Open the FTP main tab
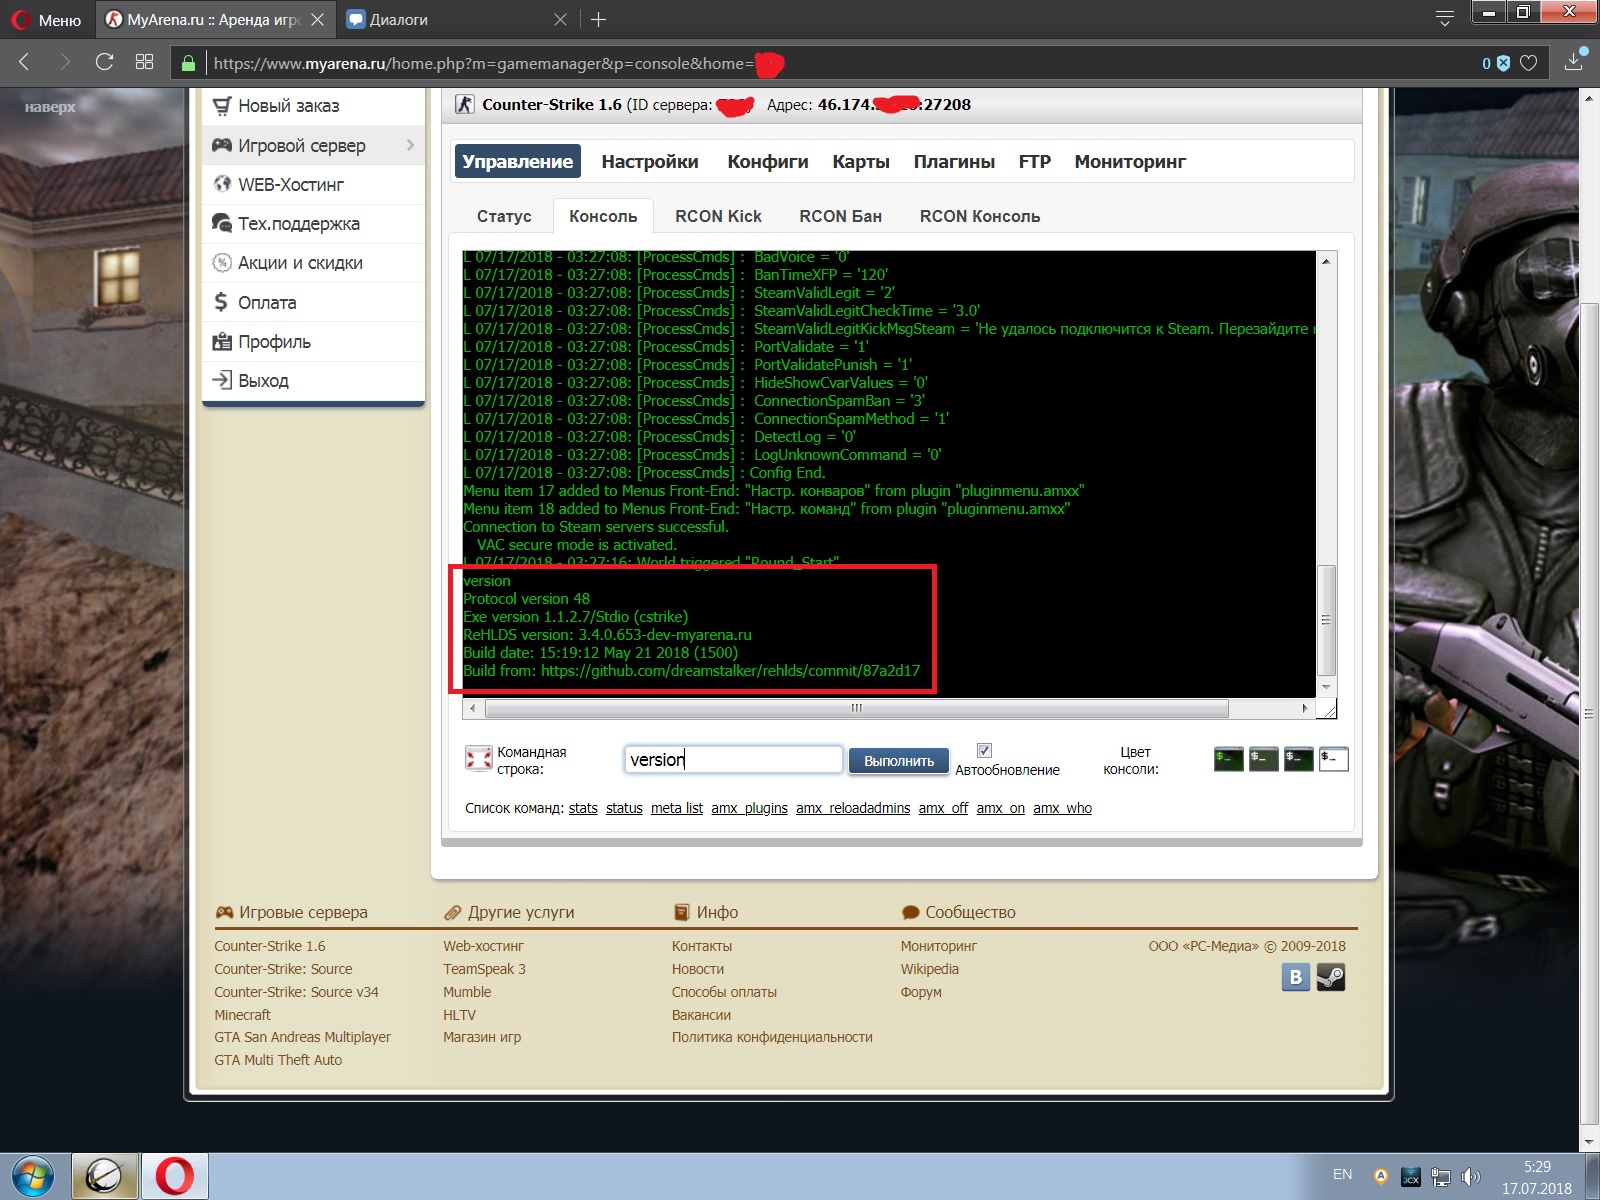This screenshot has width=1600, height=1200. pos(1035,161)
